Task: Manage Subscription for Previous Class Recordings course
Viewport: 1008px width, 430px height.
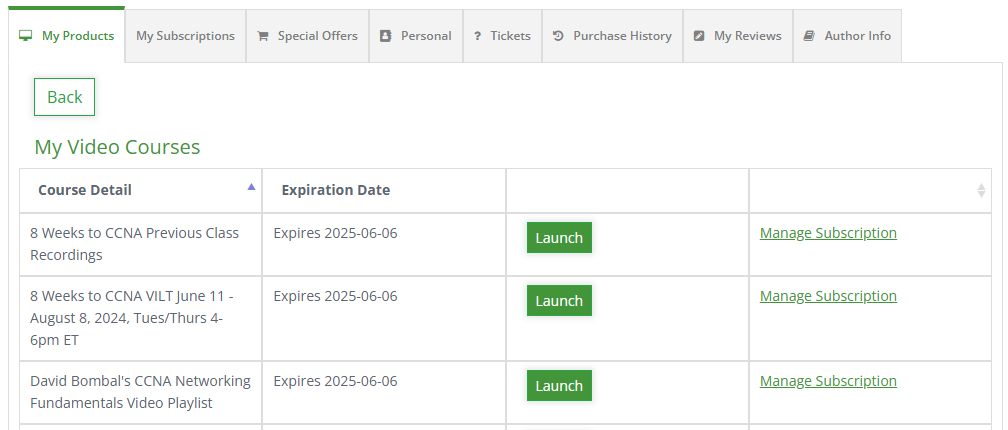Action: [828, 233]
